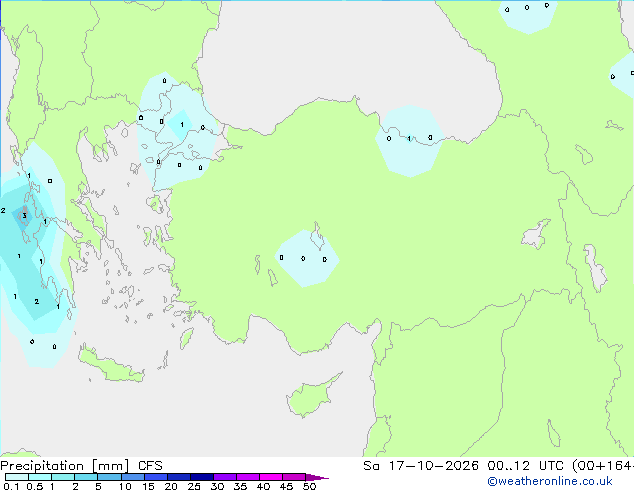The width and height of the screenshot is (634, 490).
Task: Click the 'CFS' model label
Action: coord(150,466)
